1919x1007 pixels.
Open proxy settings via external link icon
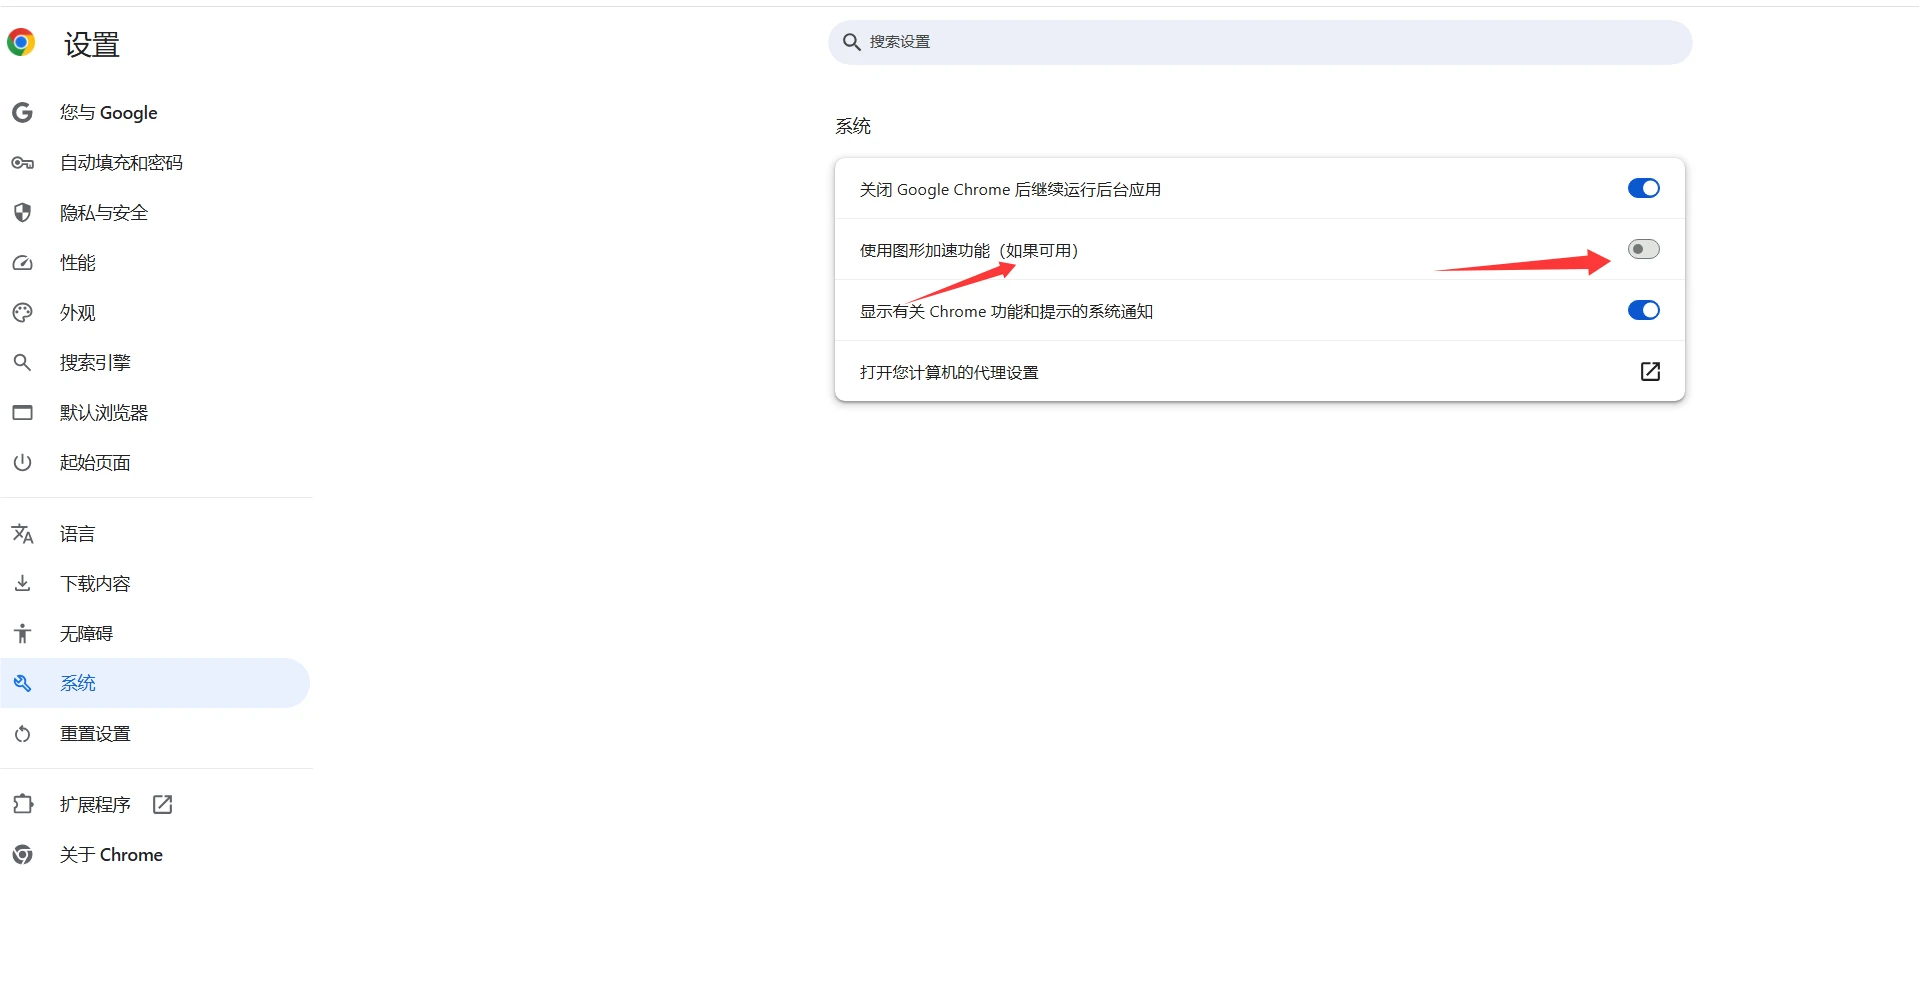point(1650,372)
